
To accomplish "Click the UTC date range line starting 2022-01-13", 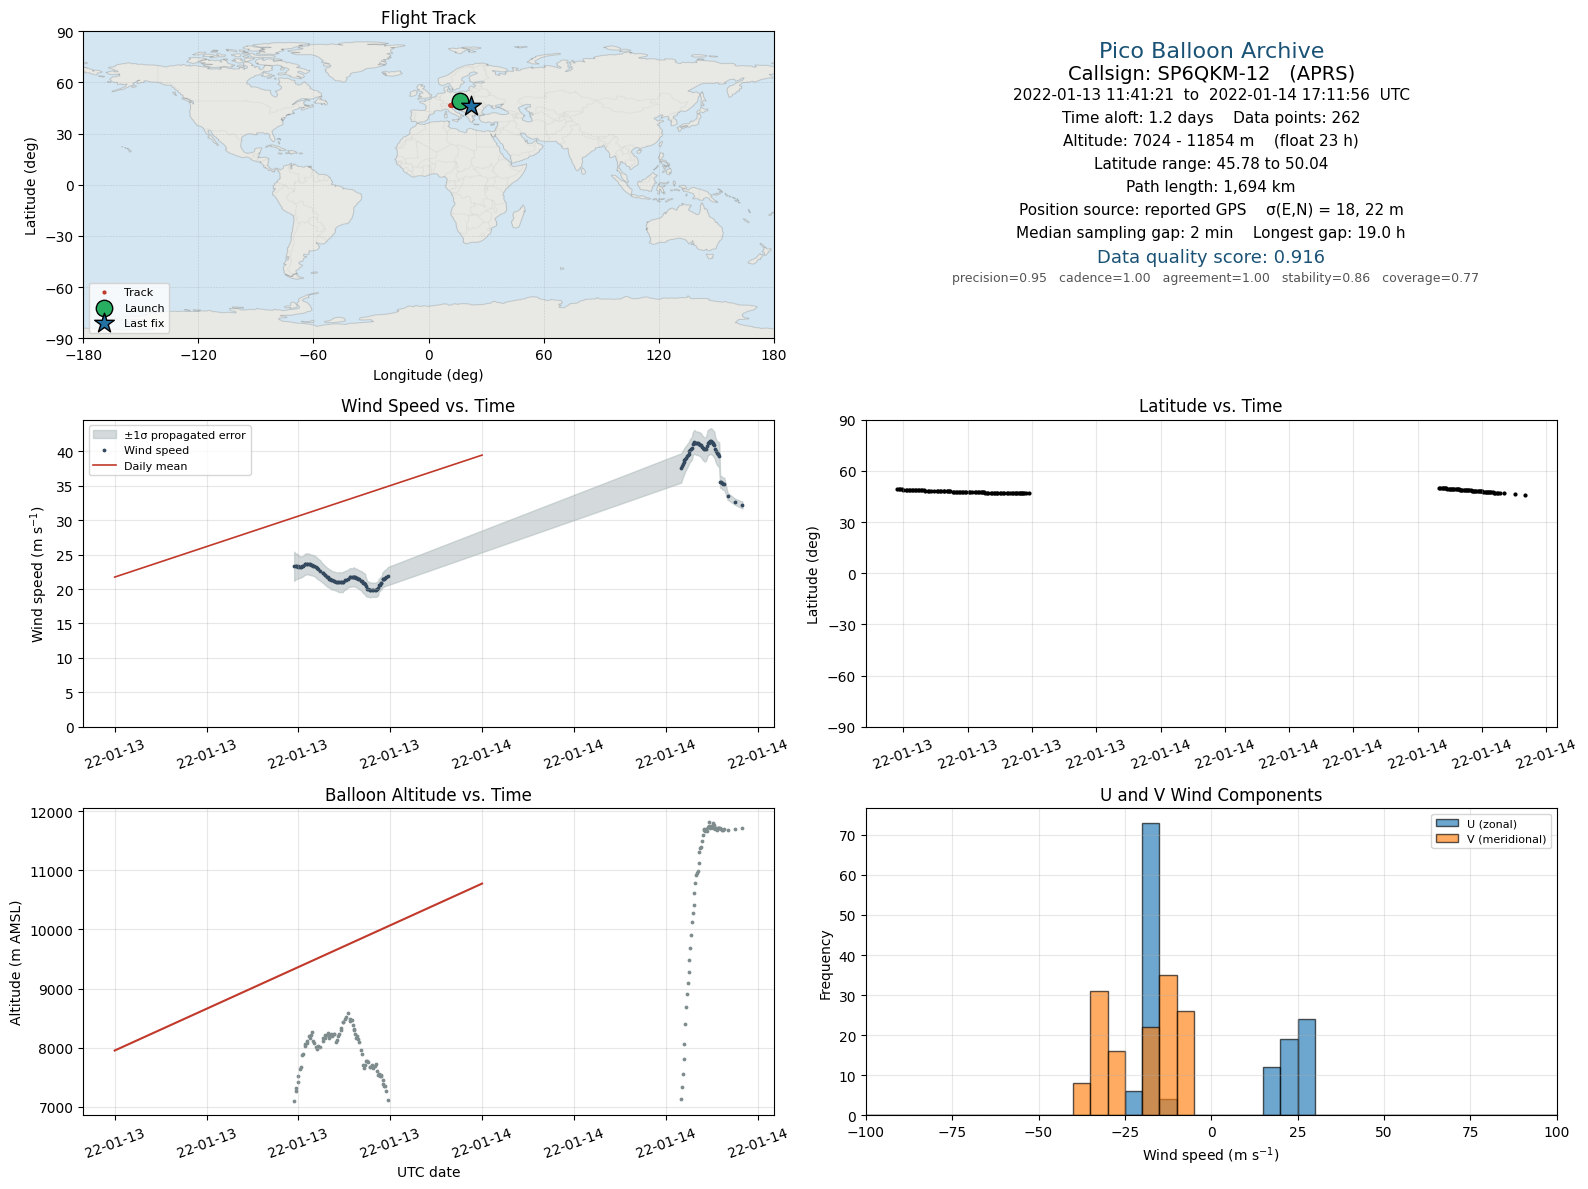I will point(1211,95).
